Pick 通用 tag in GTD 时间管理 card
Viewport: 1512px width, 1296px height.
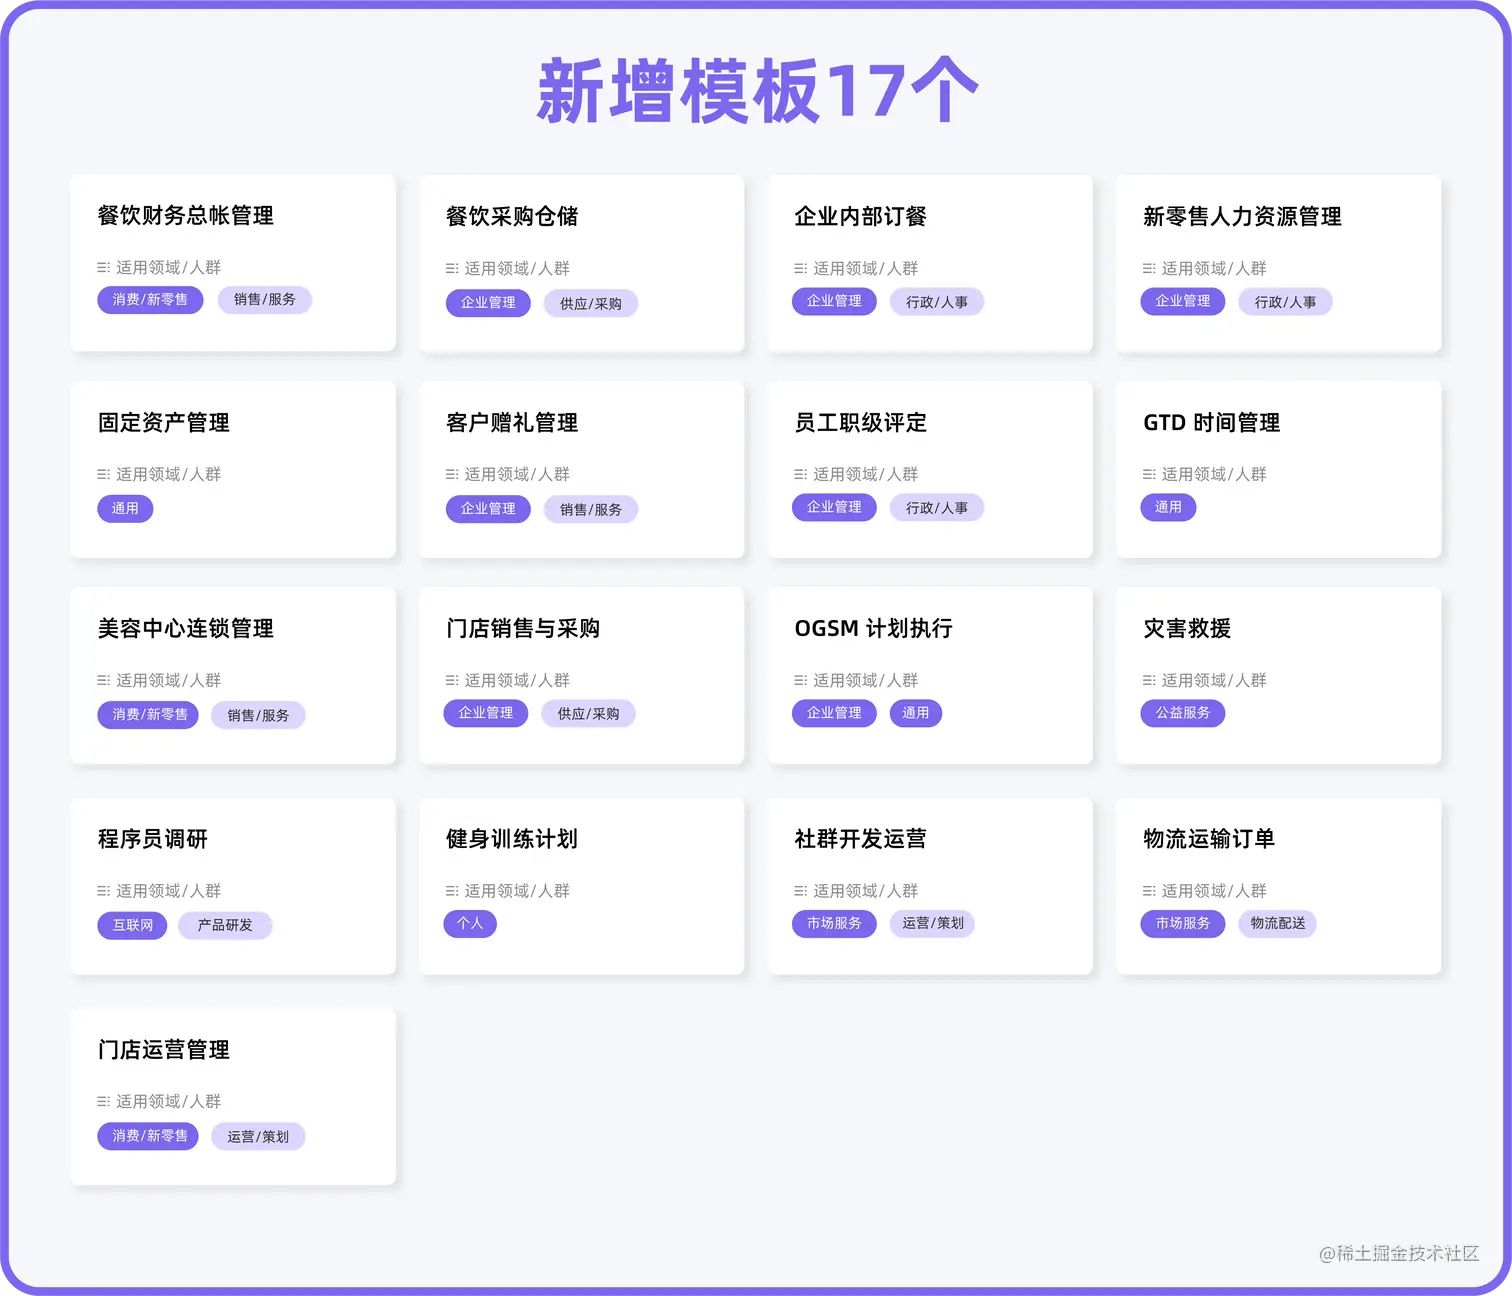tap(1168, 507)
